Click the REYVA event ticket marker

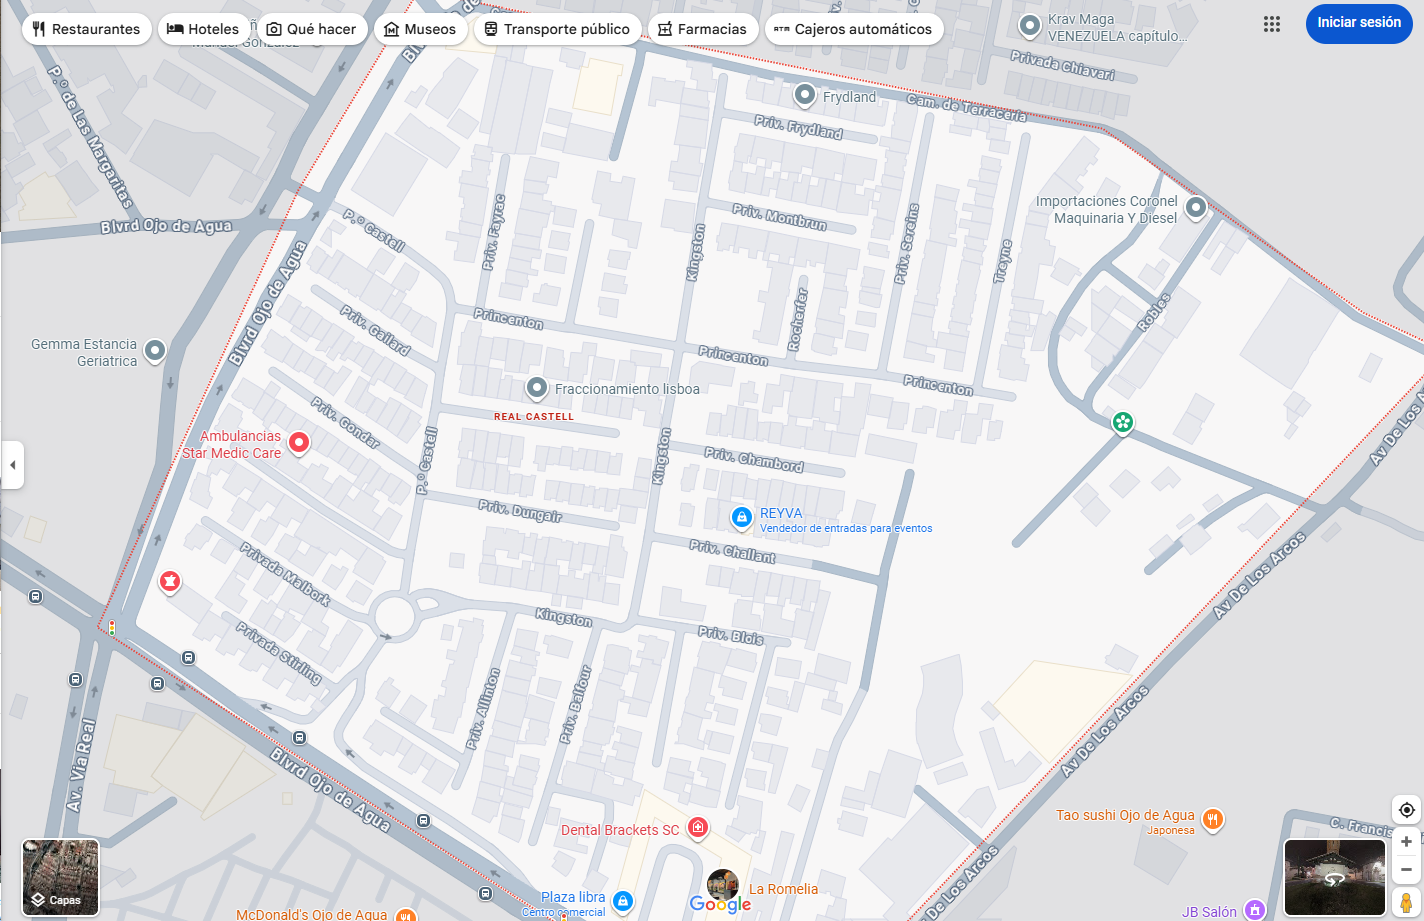(741, 517)
